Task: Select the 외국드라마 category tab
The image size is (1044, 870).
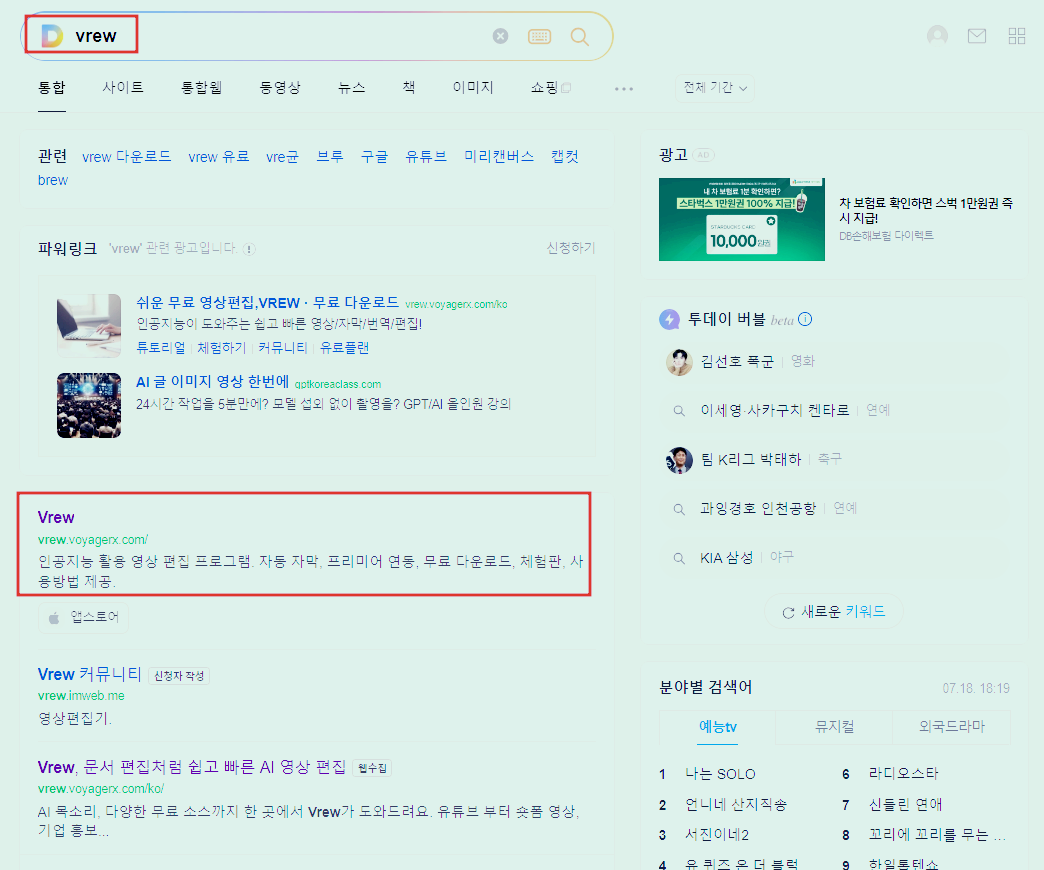Action: click(951, 727)
